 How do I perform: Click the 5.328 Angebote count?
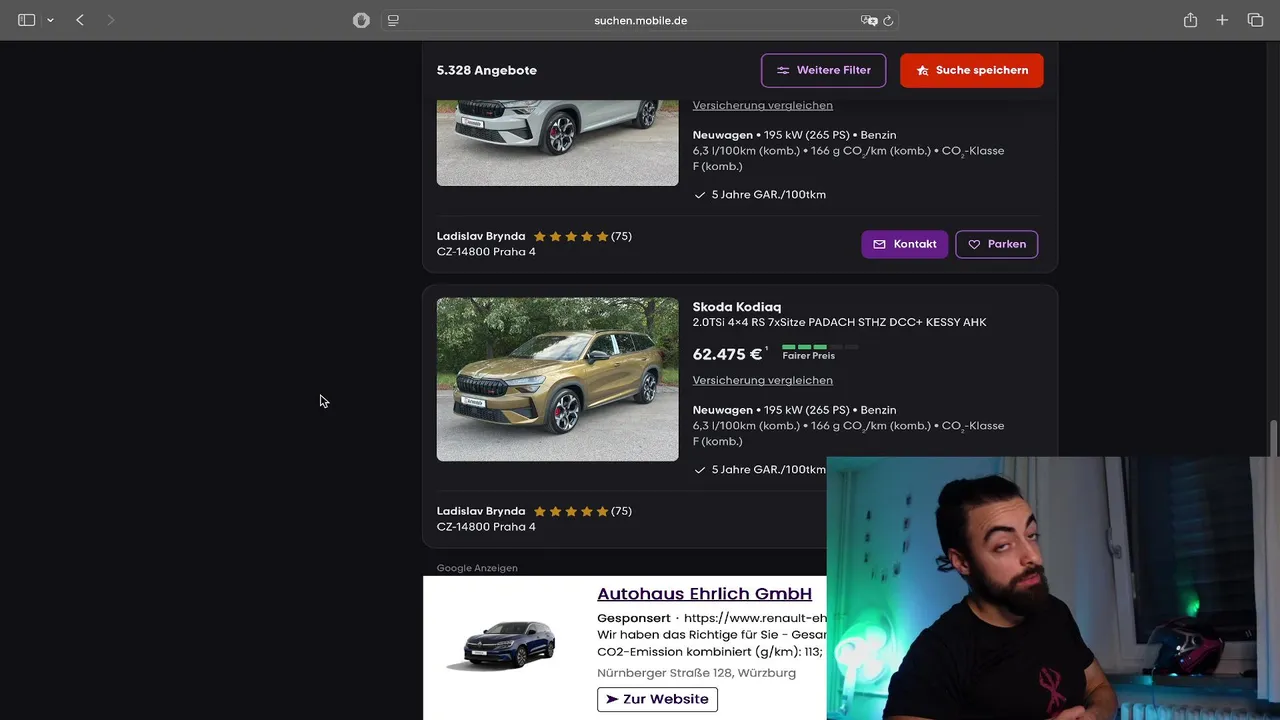487,70
